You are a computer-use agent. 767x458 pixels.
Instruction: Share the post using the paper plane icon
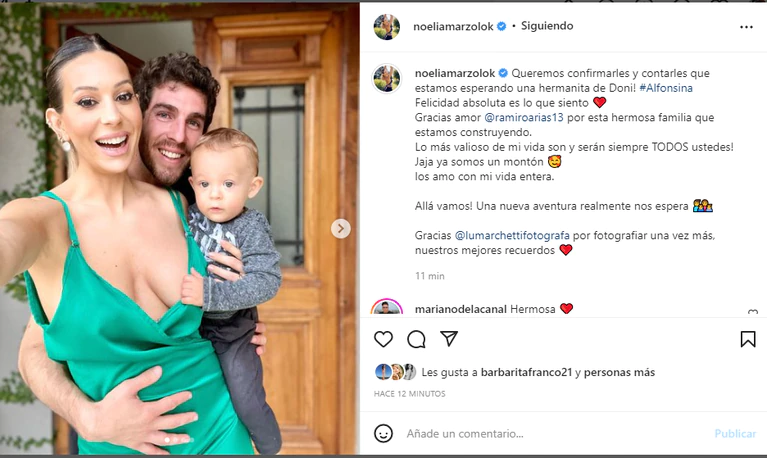pyautogui.click(x=449, y=339)
